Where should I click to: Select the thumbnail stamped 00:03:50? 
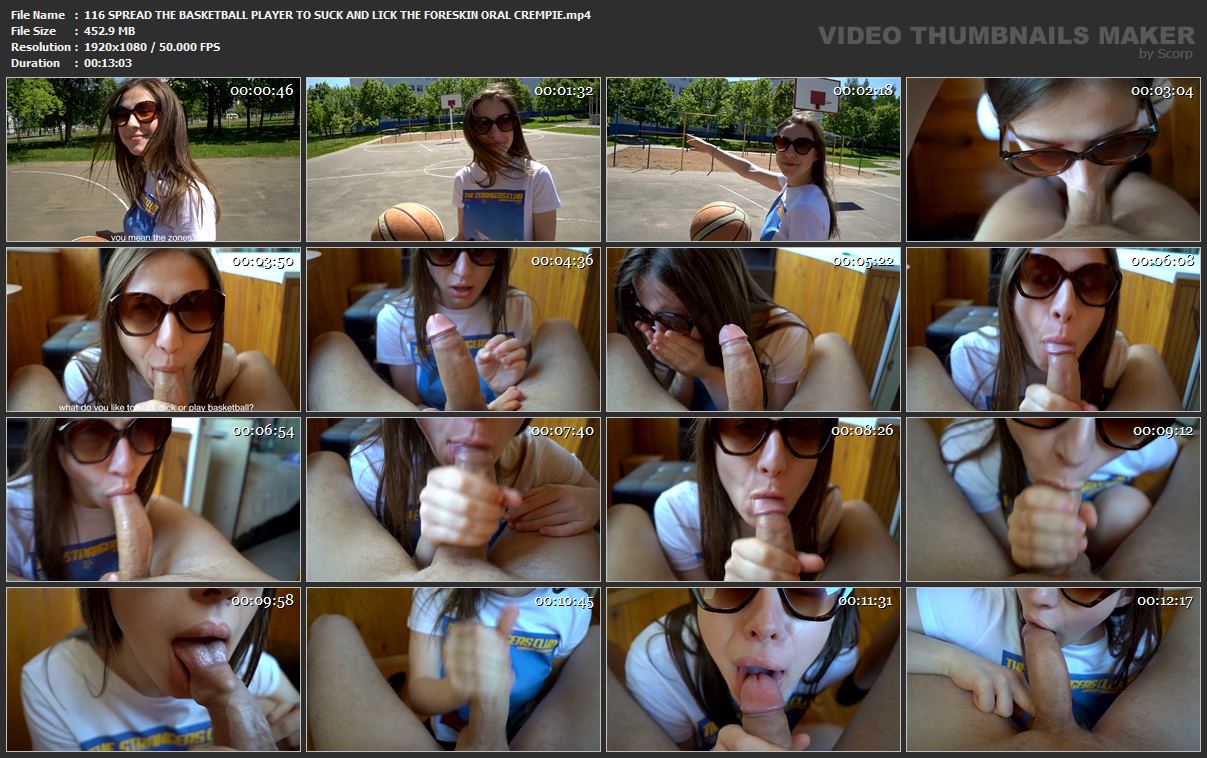154,330
